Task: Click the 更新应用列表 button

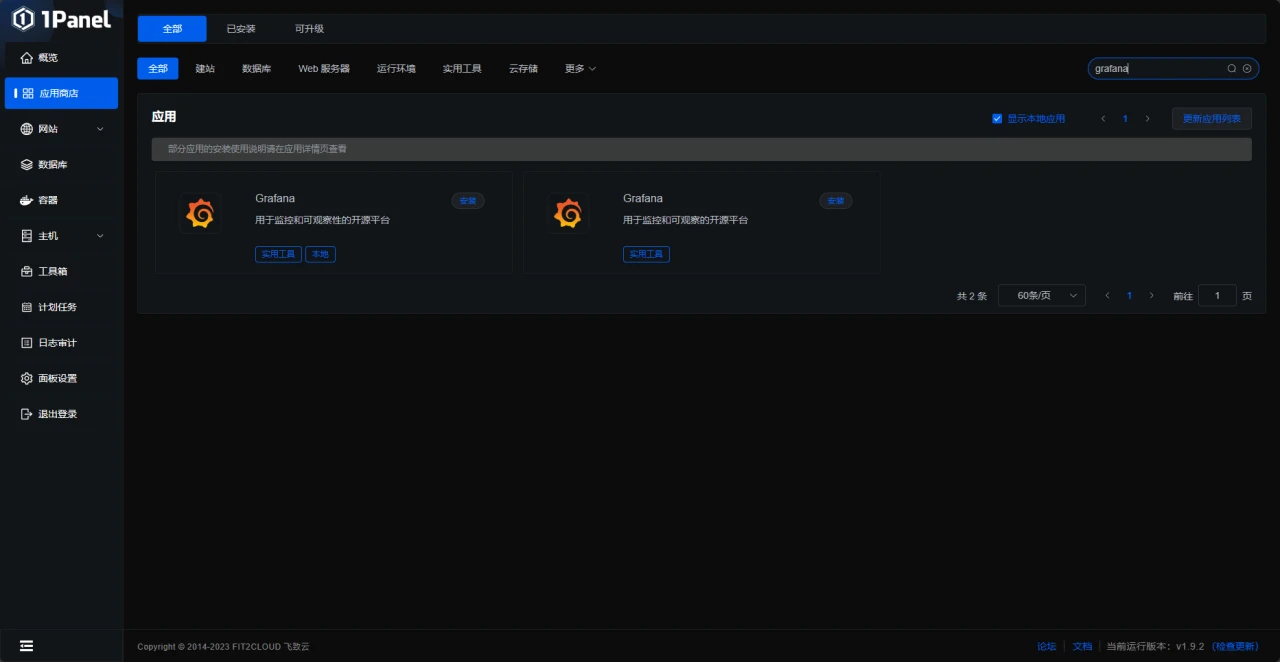Action: click(x=1211, y=118)
